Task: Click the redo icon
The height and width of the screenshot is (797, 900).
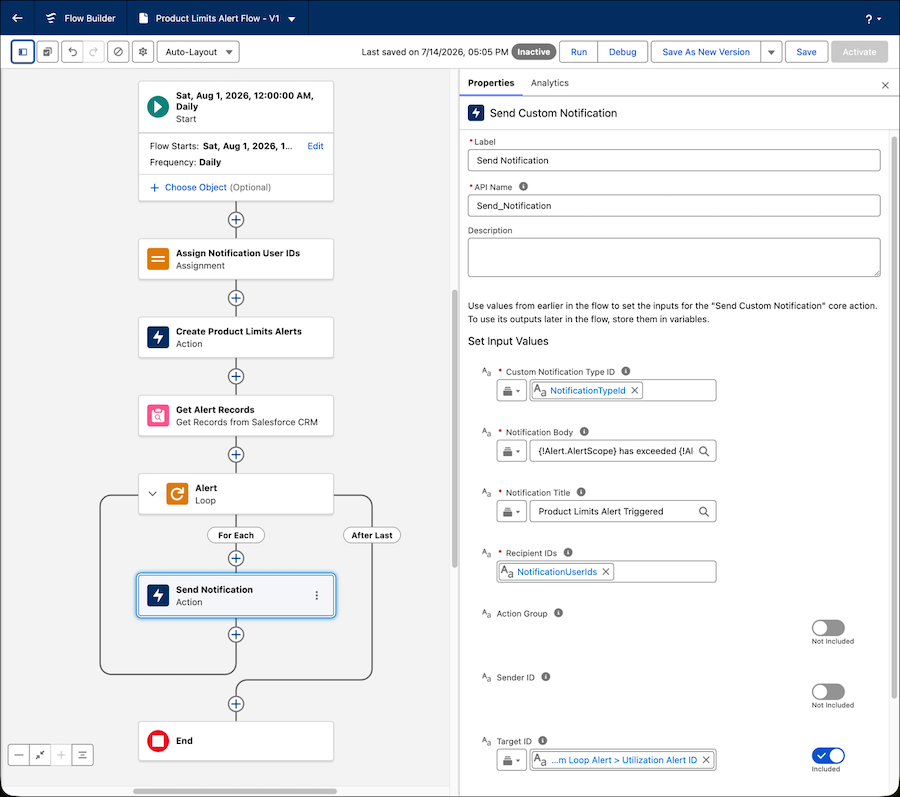Action: click(94, 52)
